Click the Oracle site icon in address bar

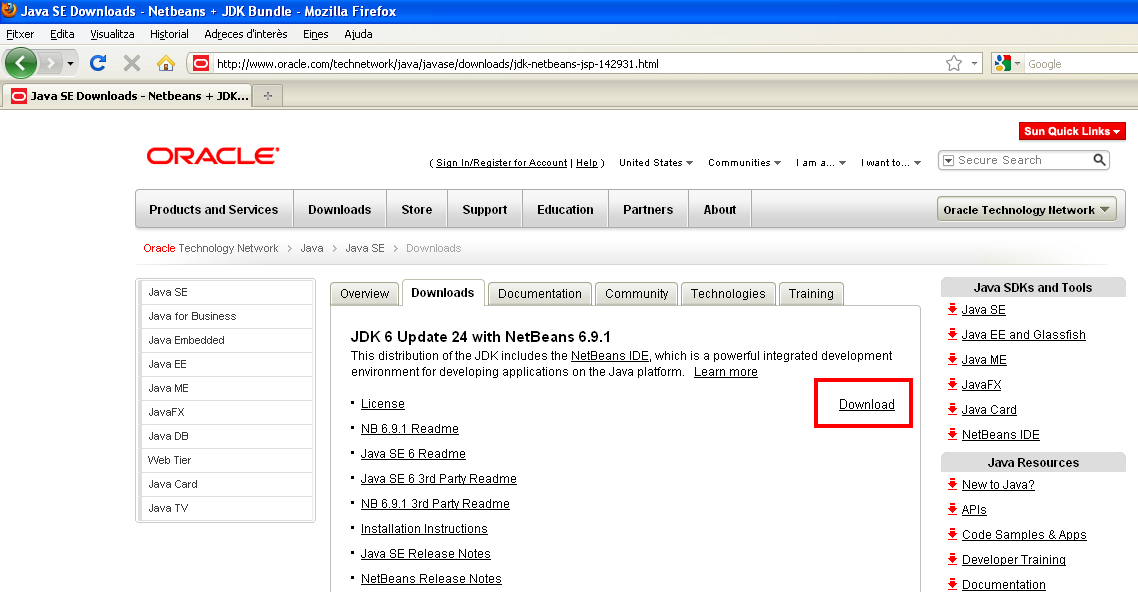pyautogui.click(x=200, y=64)
